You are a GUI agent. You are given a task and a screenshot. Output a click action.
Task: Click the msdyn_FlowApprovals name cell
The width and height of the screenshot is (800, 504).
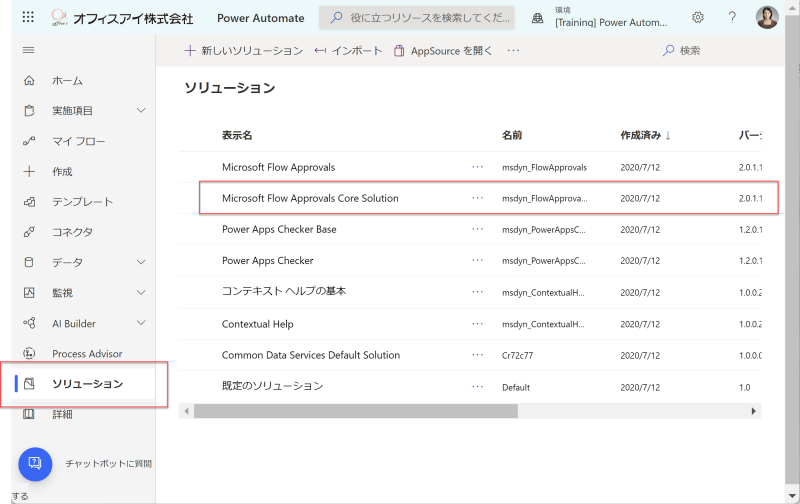[544, 167]
